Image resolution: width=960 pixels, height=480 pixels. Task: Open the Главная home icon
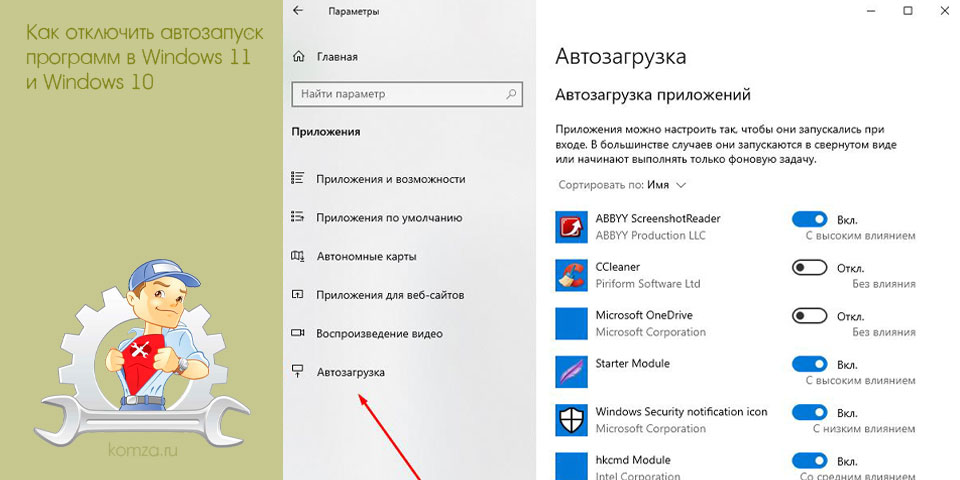[299, 57]
